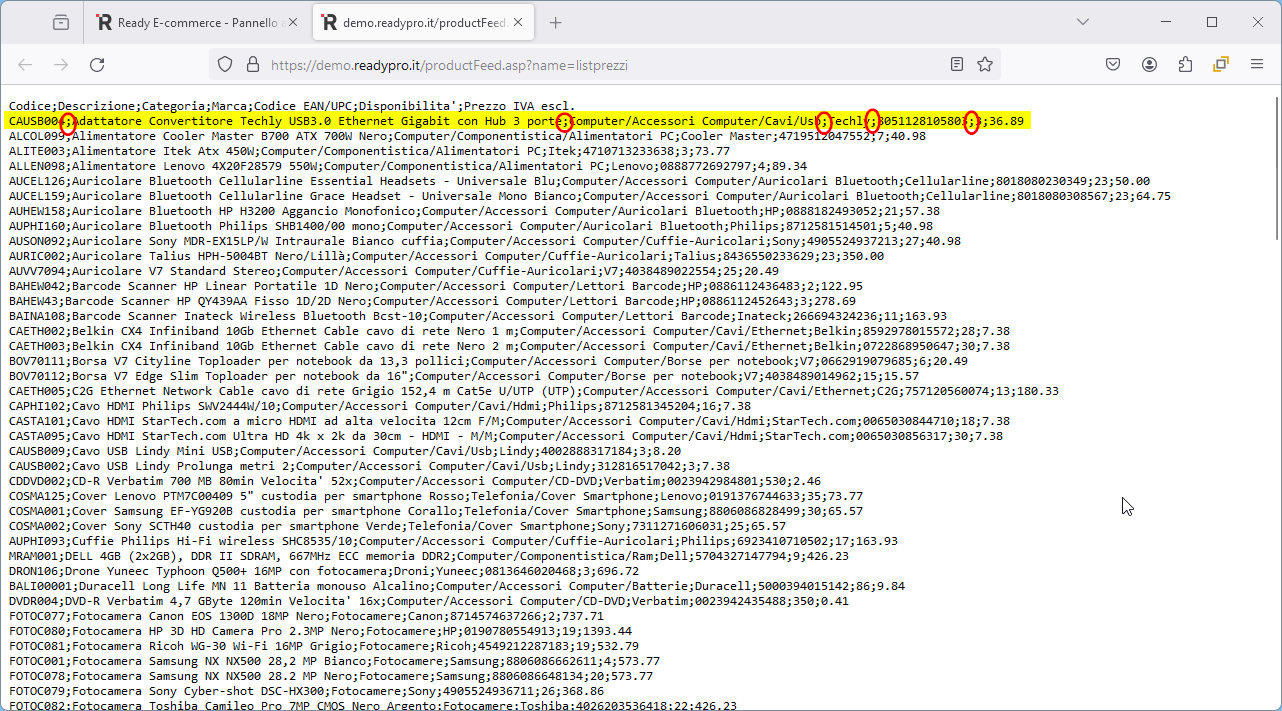1282x711 pixels.
Task: Click the FOTOC079 Sony Cyber-shot line
Action: tap(305, 691)
